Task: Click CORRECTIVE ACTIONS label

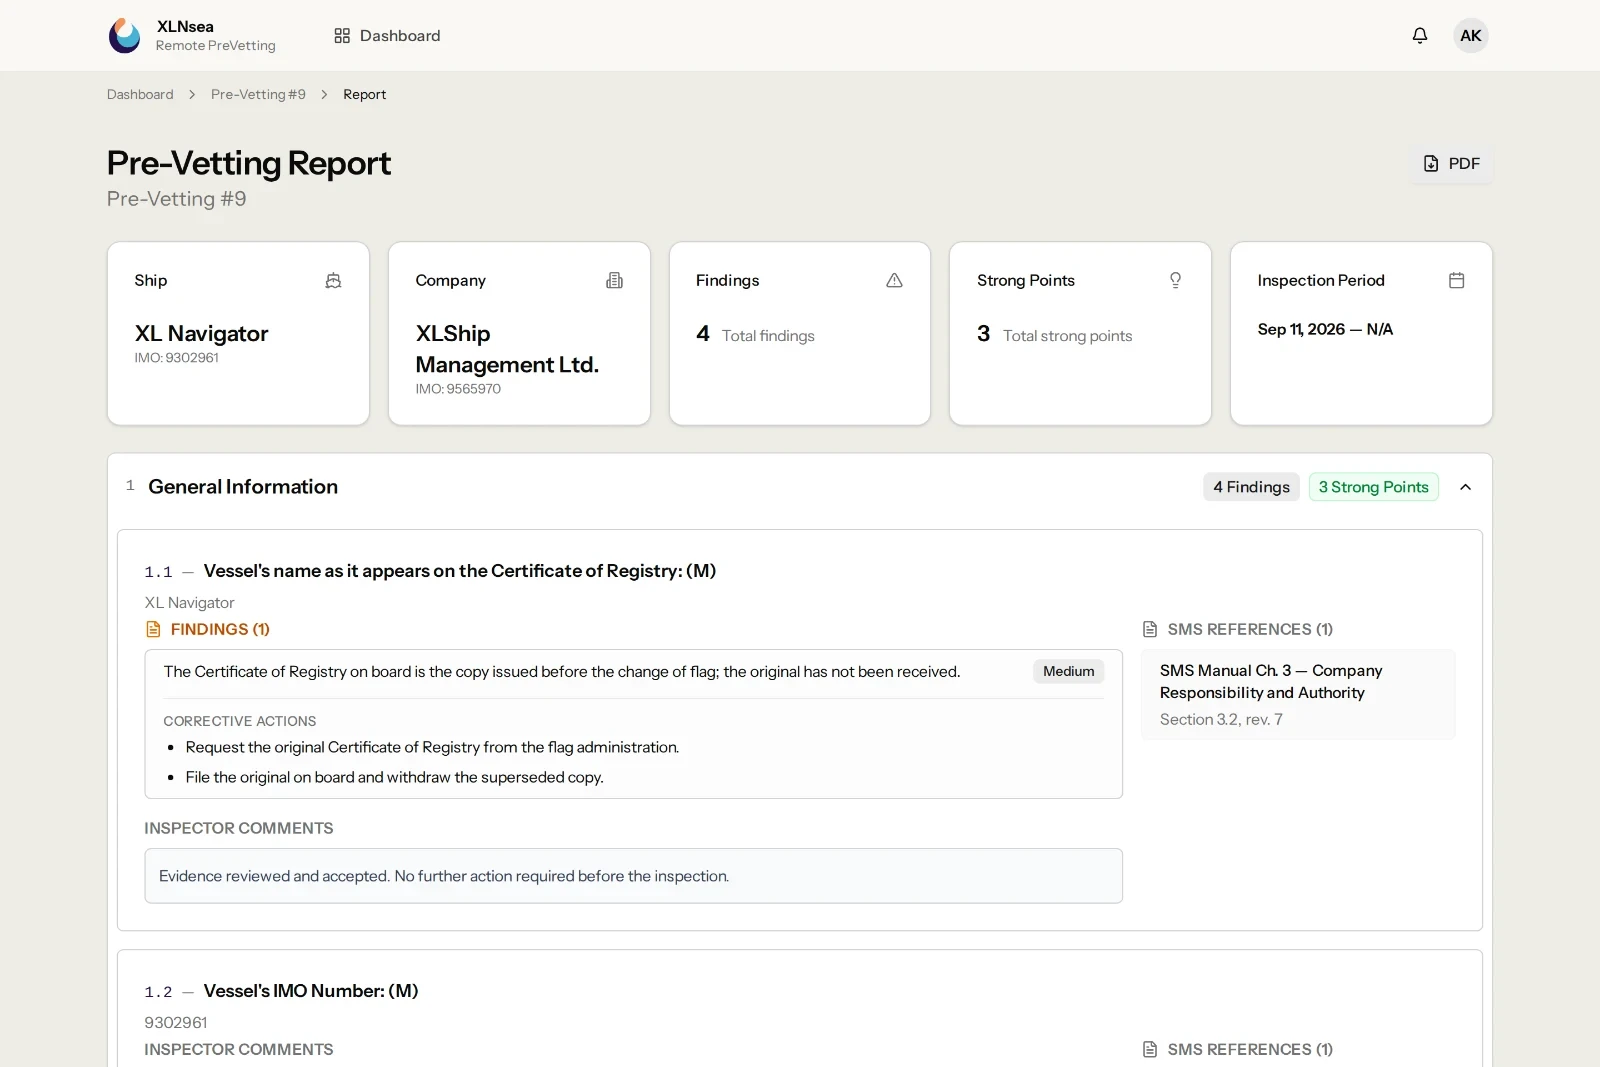Action: pyautogui.click(x=240, y=721)
